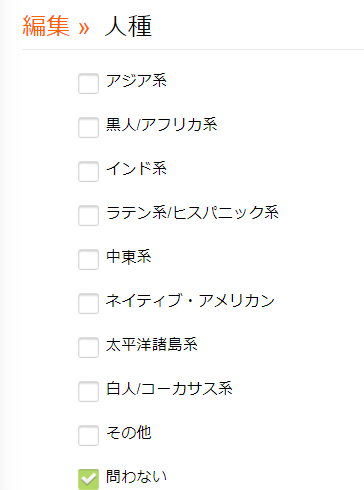
Task: Click the インド系 label text
Action: [136, 169]
